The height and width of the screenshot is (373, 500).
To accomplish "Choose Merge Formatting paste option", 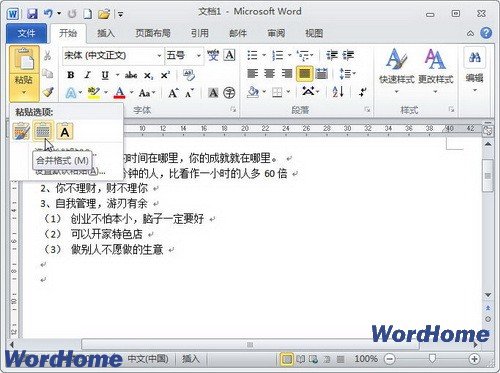I will tap(43, 131).
